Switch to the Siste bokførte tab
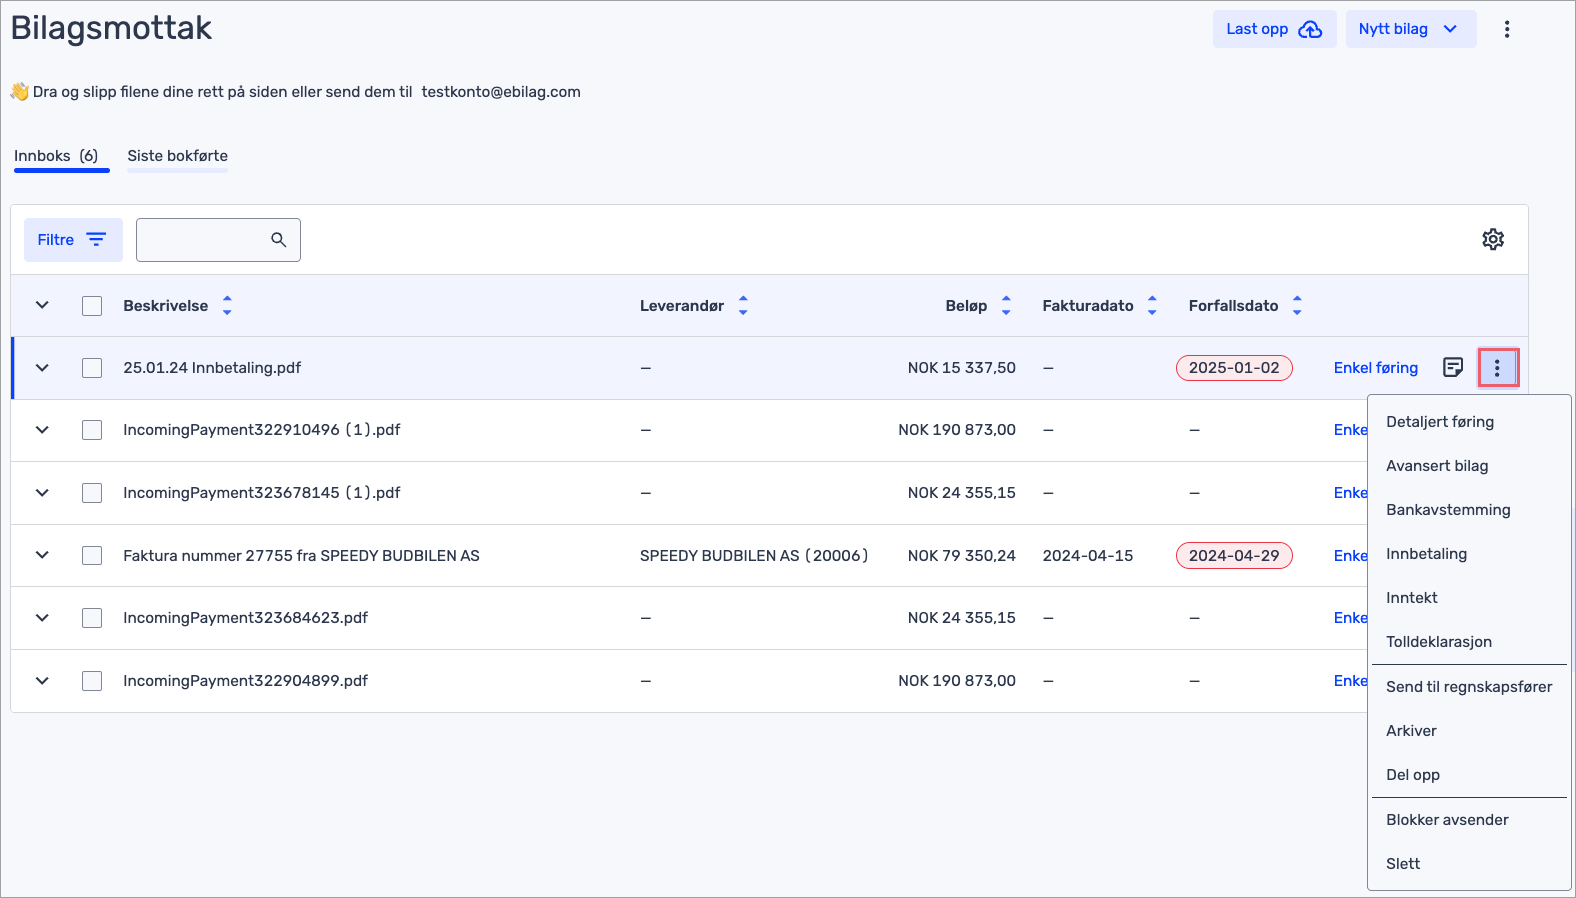Screen dimensions: 1576x898 click(177, 156)
